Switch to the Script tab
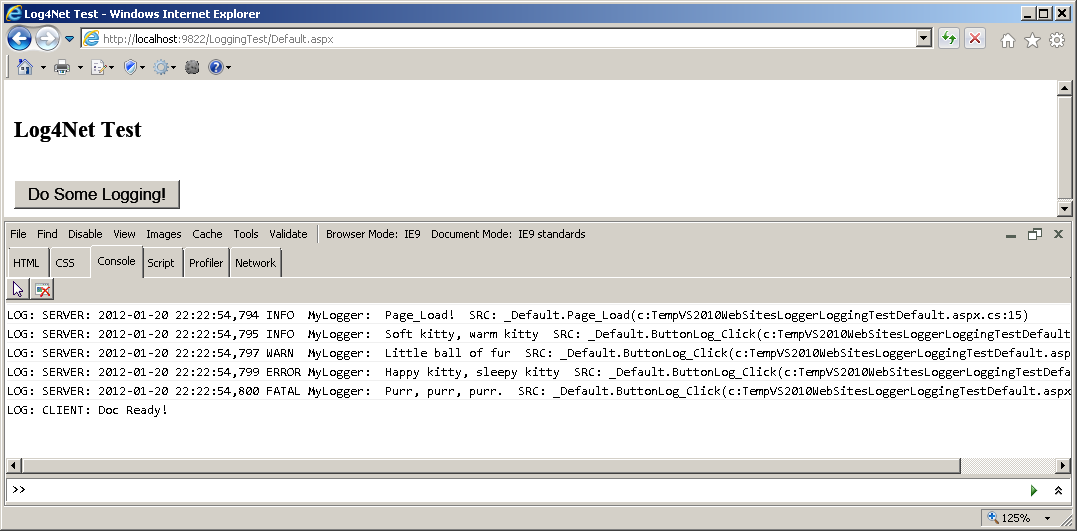The width and height of the screenshot is (1077, 531). [161, 263]
